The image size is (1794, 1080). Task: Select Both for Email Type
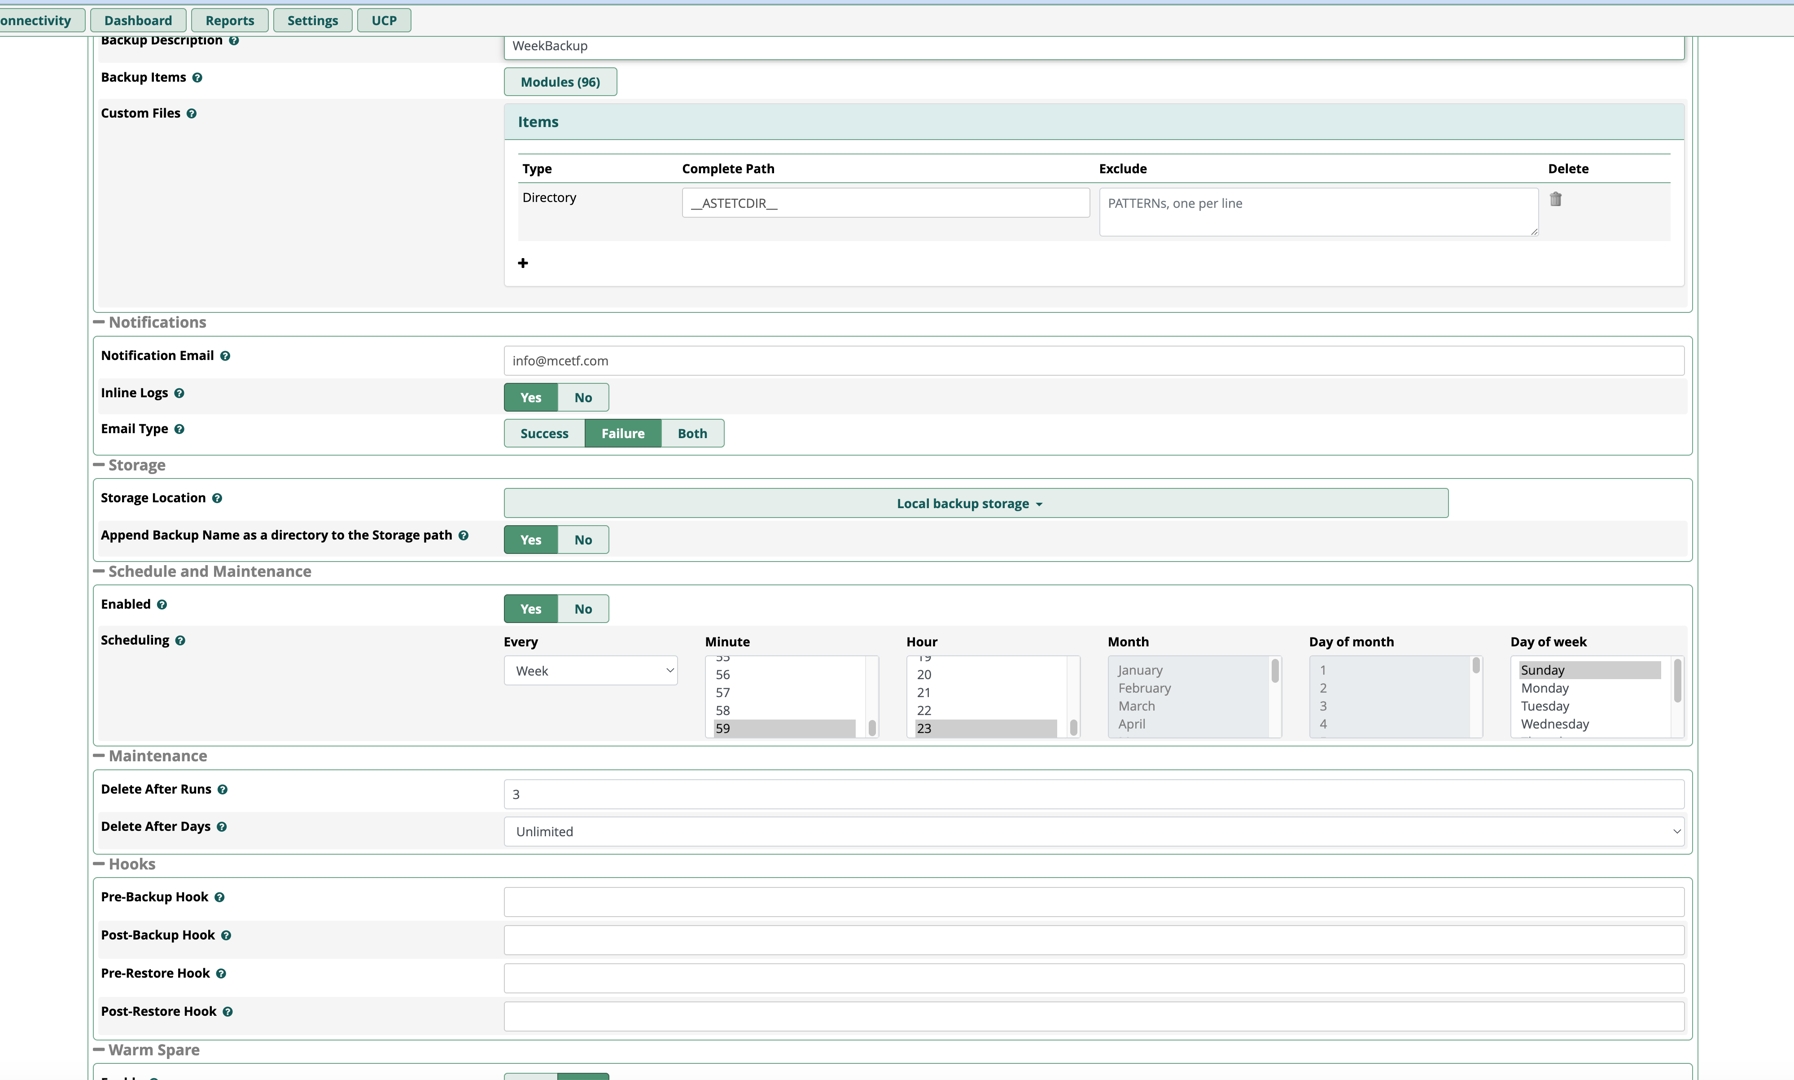coord(692,434)
